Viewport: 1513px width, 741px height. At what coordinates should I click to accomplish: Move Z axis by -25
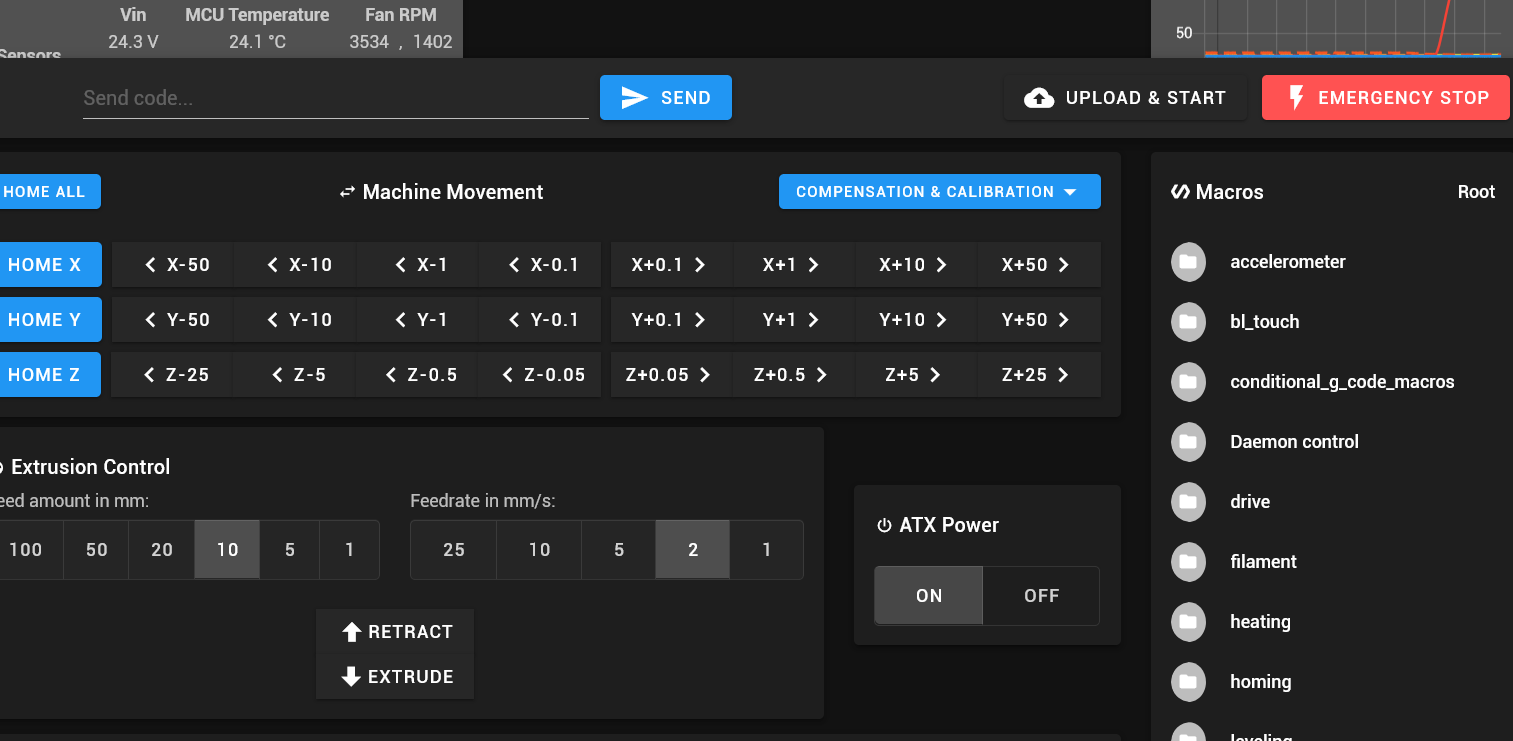(173, 375)
